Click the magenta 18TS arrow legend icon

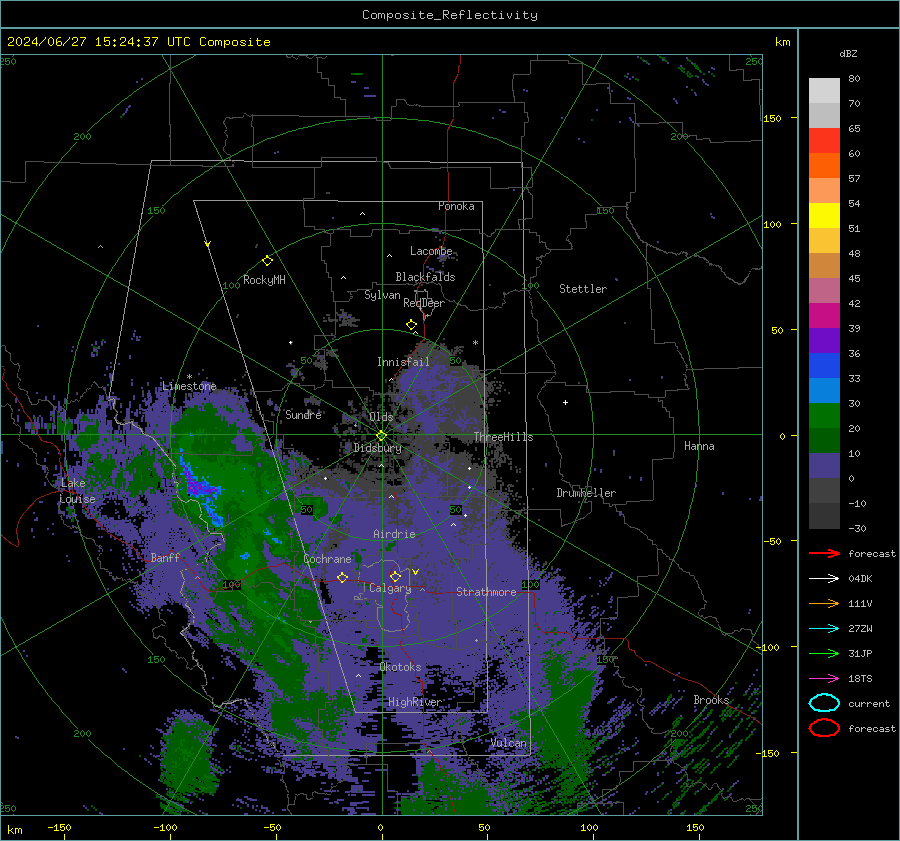point(824,678)
